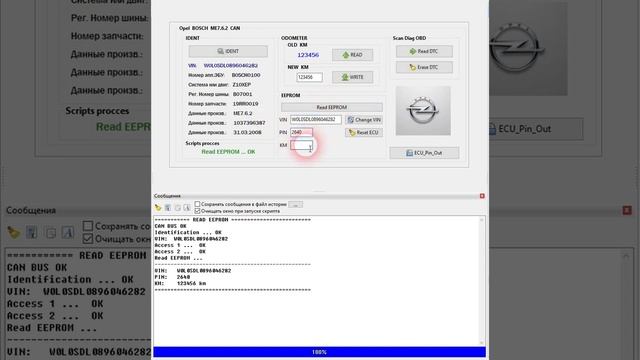Click the green 'Read EEPROM ... OK' status

(x=228, y=151)
